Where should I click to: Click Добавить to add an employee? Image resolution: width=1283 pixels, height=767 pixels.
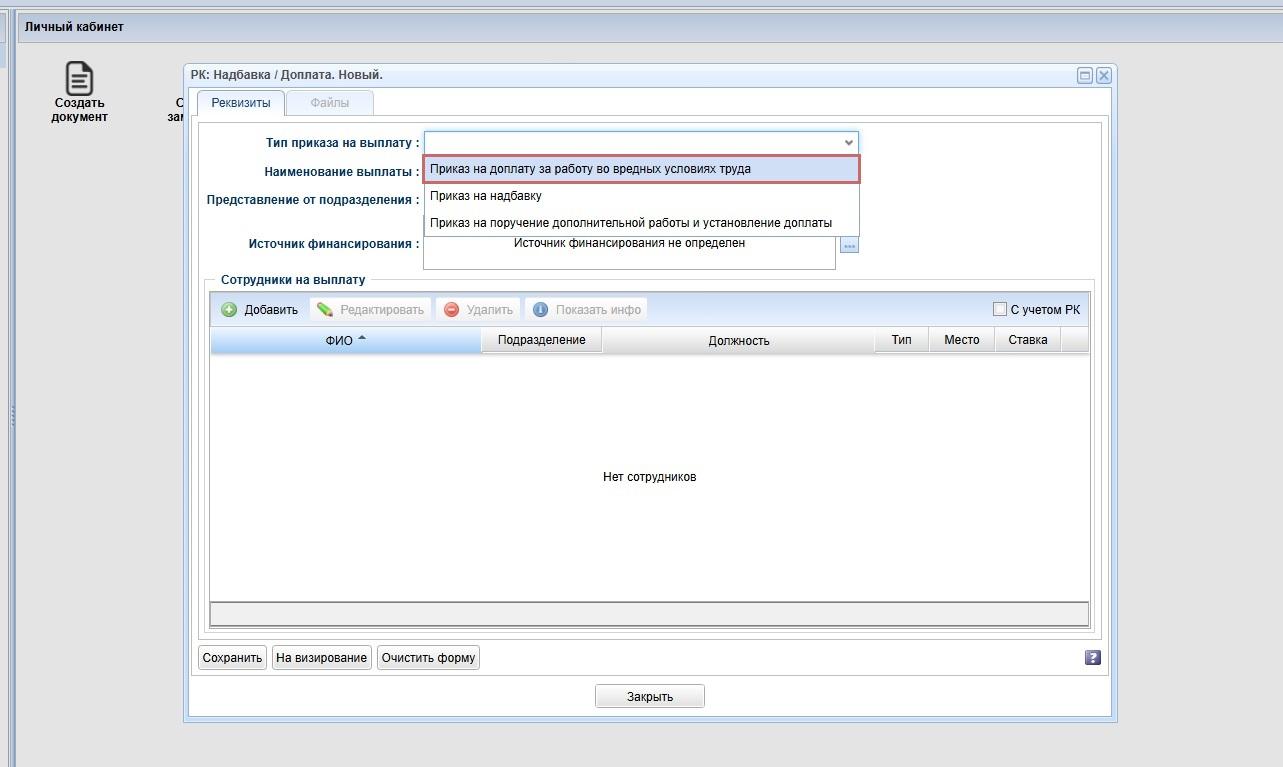260,310
